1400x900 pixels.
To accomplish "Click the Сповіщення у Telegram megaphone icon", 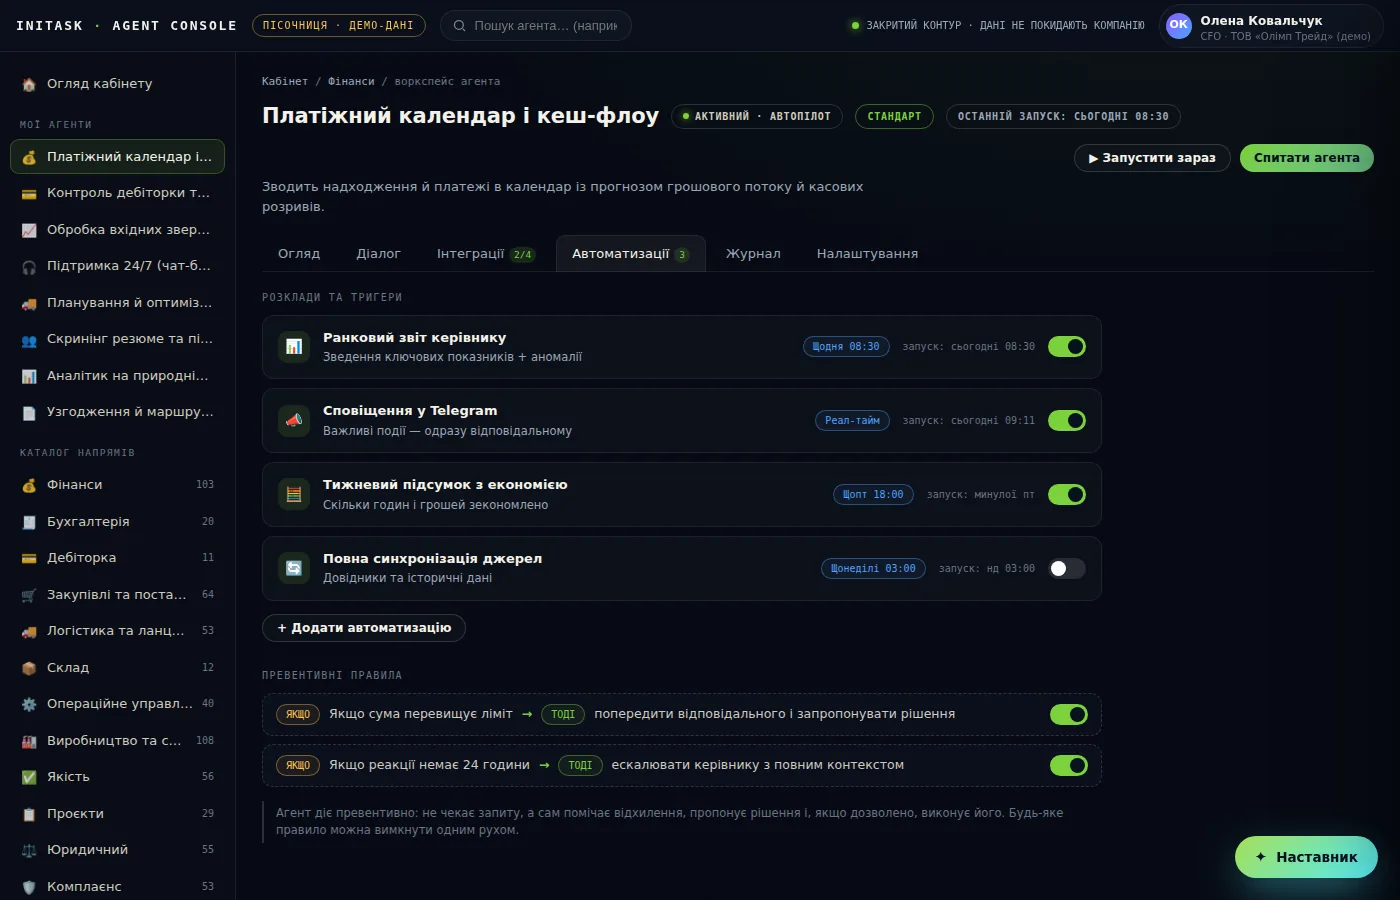I will tap(294, 421).
